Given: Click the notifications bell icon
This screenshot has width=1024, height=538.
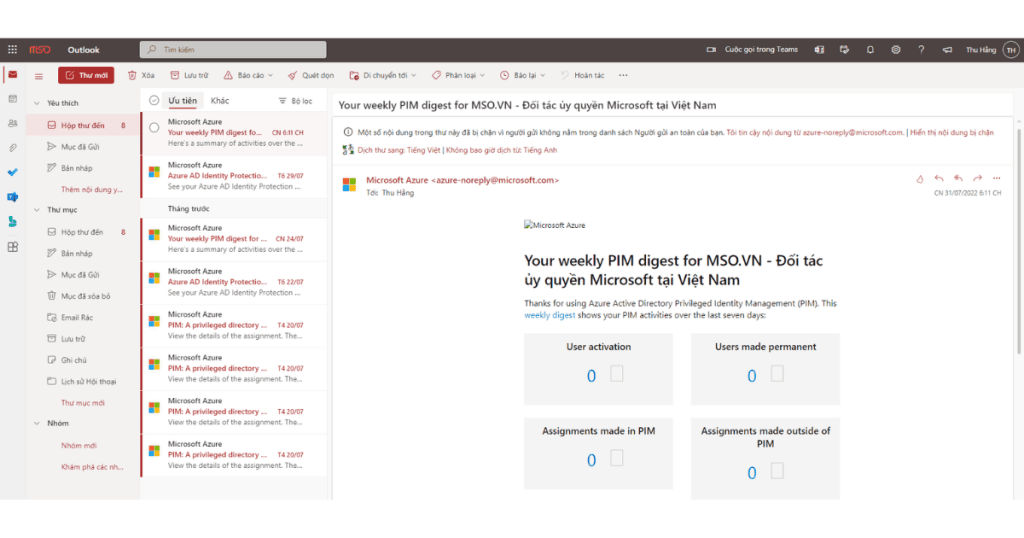Looking at the screenshot, I should (870, 49).
